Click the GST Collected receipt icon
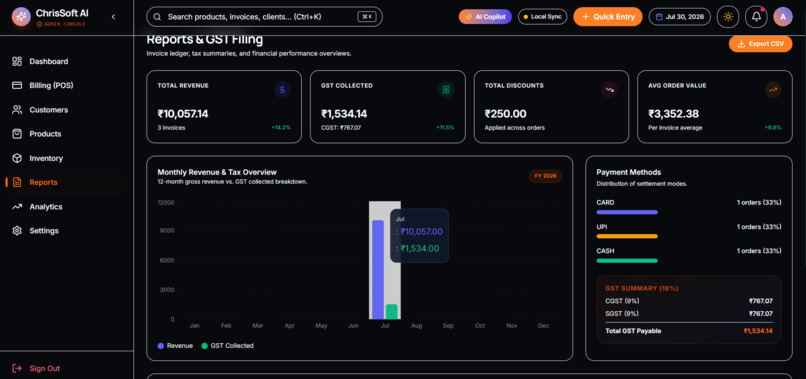Image resolution: width=806 pixels, height=379 pixels. tap(446, 90)
